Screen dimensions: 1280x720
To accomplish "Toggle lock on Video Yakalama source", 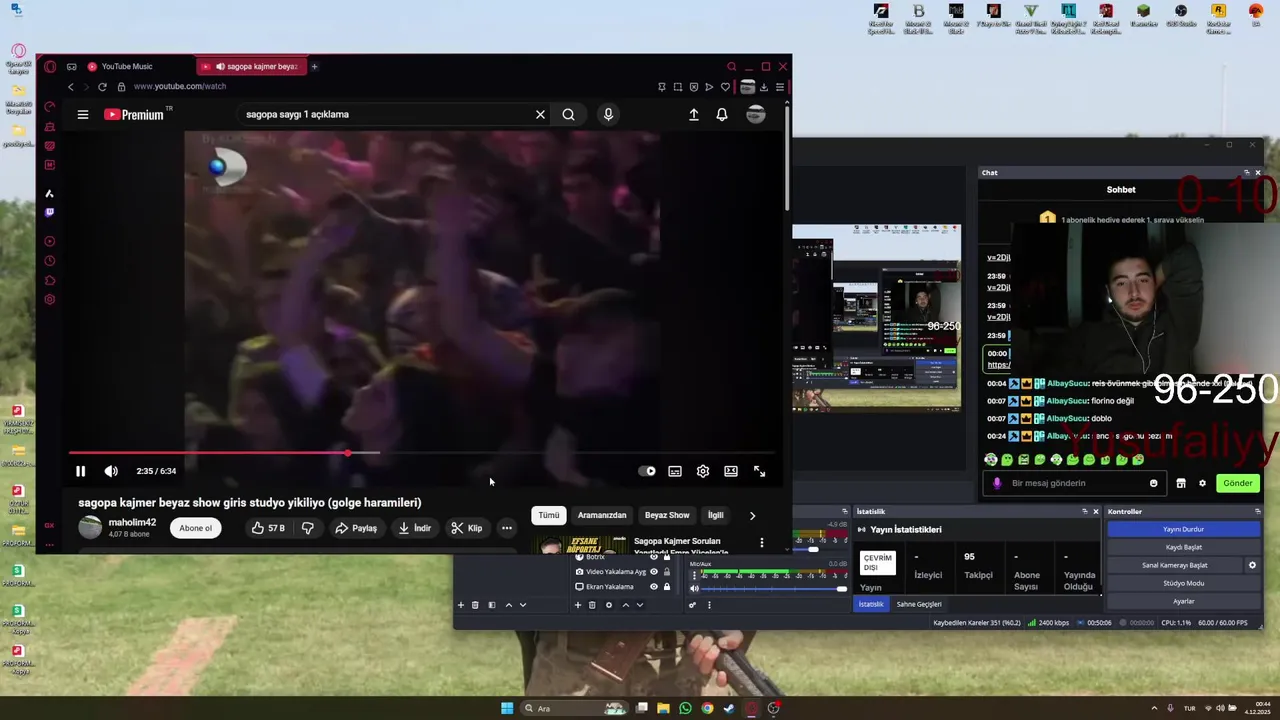I will [x=667, y=572].
